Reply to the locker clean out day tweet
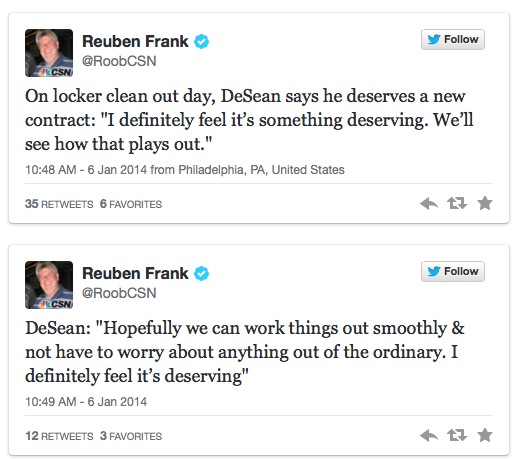Viewport: 515px width, 459px height. pyautogui.click(x=429, y=203)
